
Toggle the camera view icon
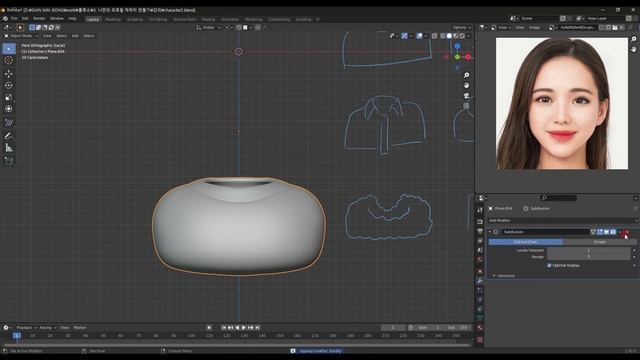pyautogui.click(x=466, y=96)
